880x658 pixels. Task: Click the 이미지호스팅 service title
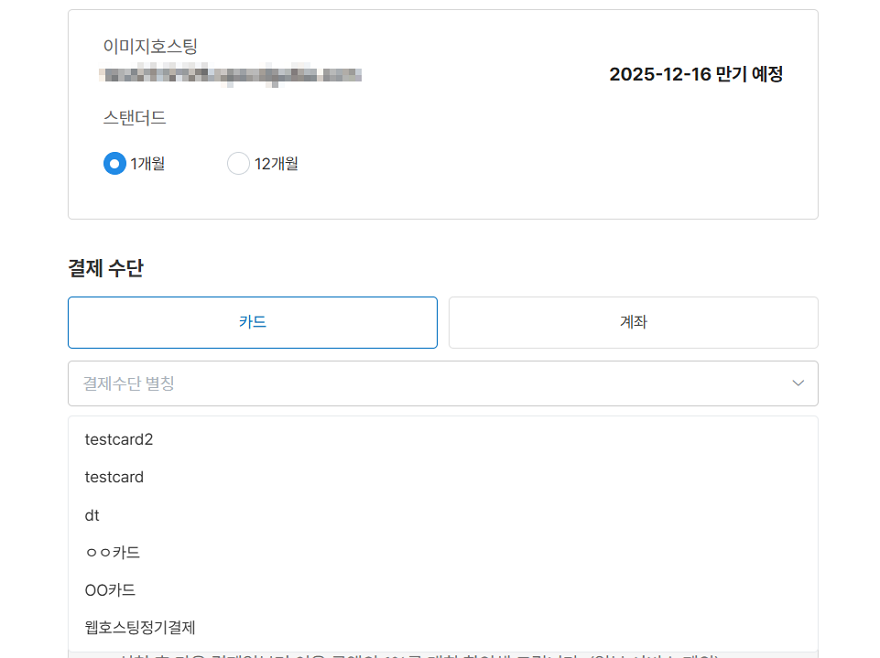[150, 46]
